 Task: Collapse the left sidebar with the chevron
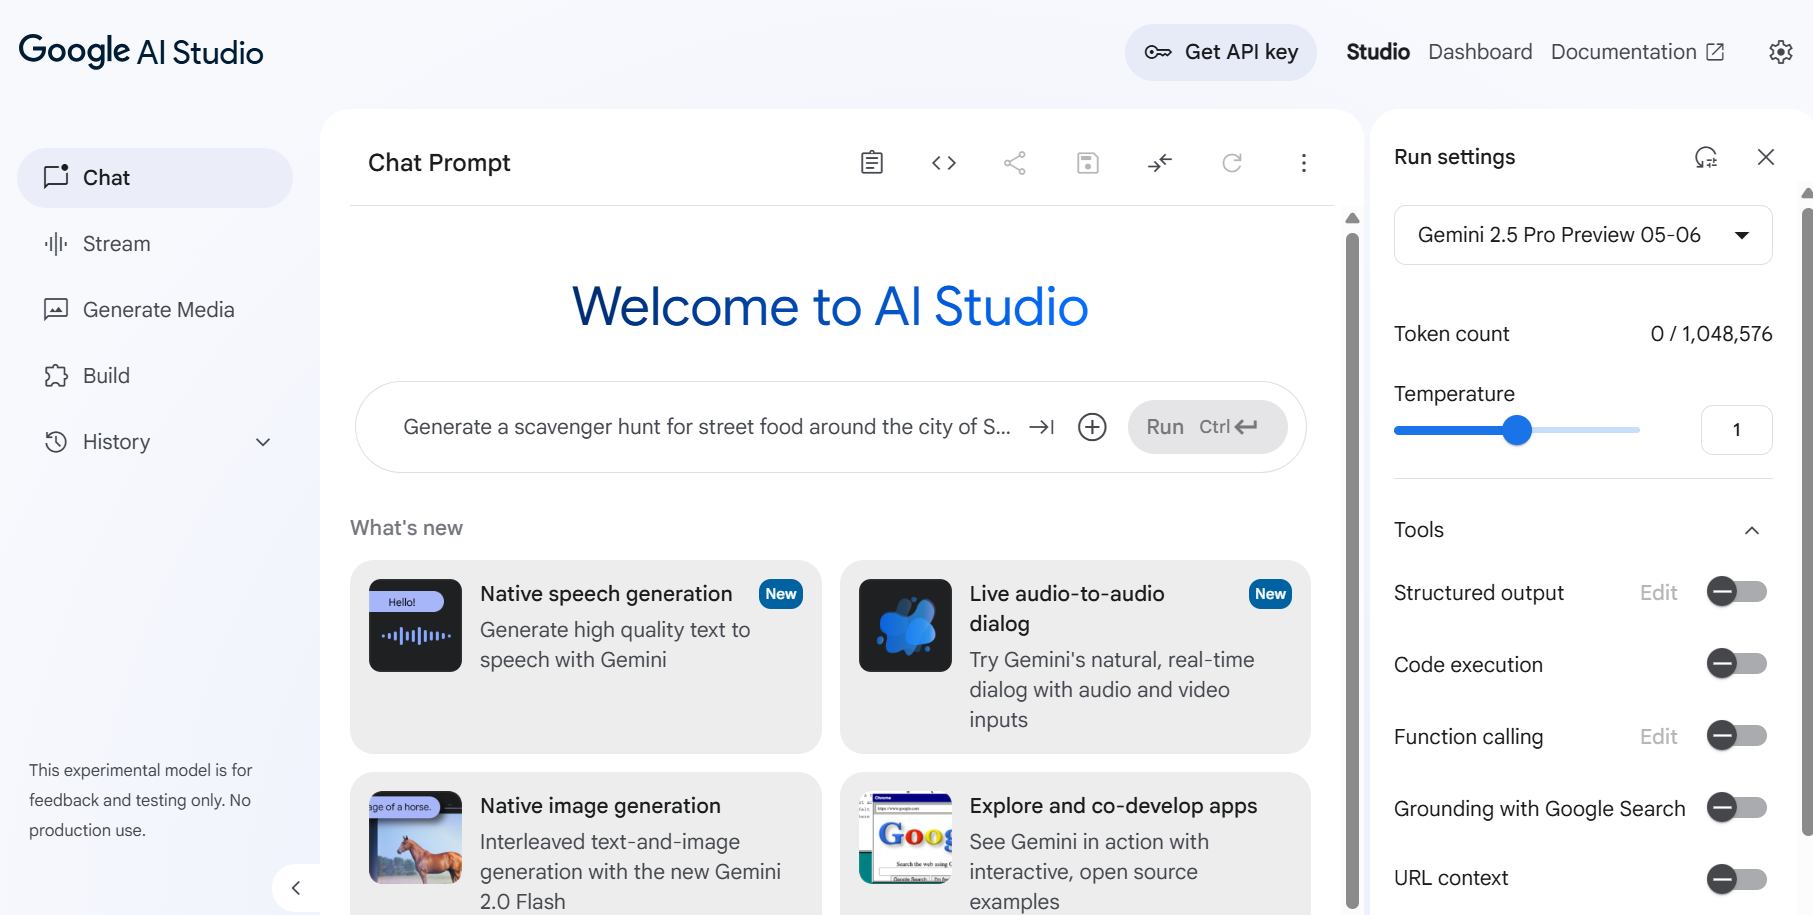tap(296, 888)
